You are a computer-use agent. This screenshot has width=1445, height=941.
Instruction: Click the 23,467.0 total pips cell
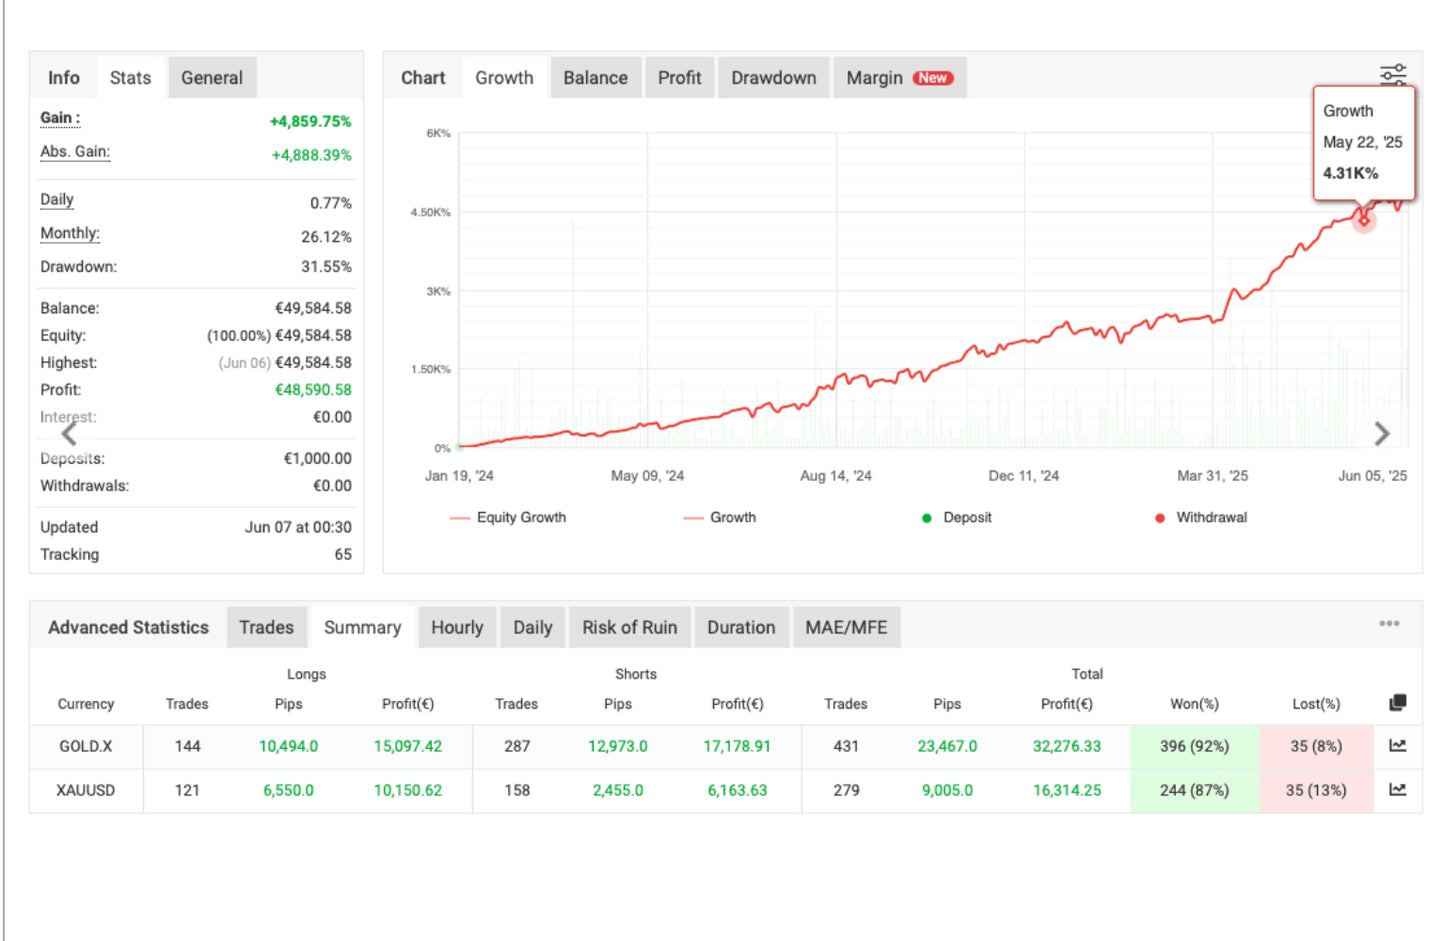point(947,746)
